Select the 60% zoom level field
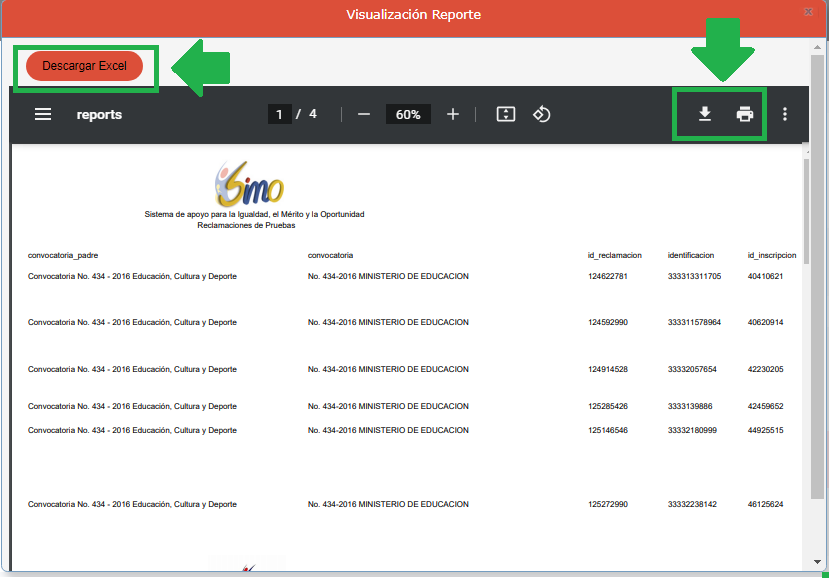The height and width of the screenshot is (578, 829). point(408,114)
